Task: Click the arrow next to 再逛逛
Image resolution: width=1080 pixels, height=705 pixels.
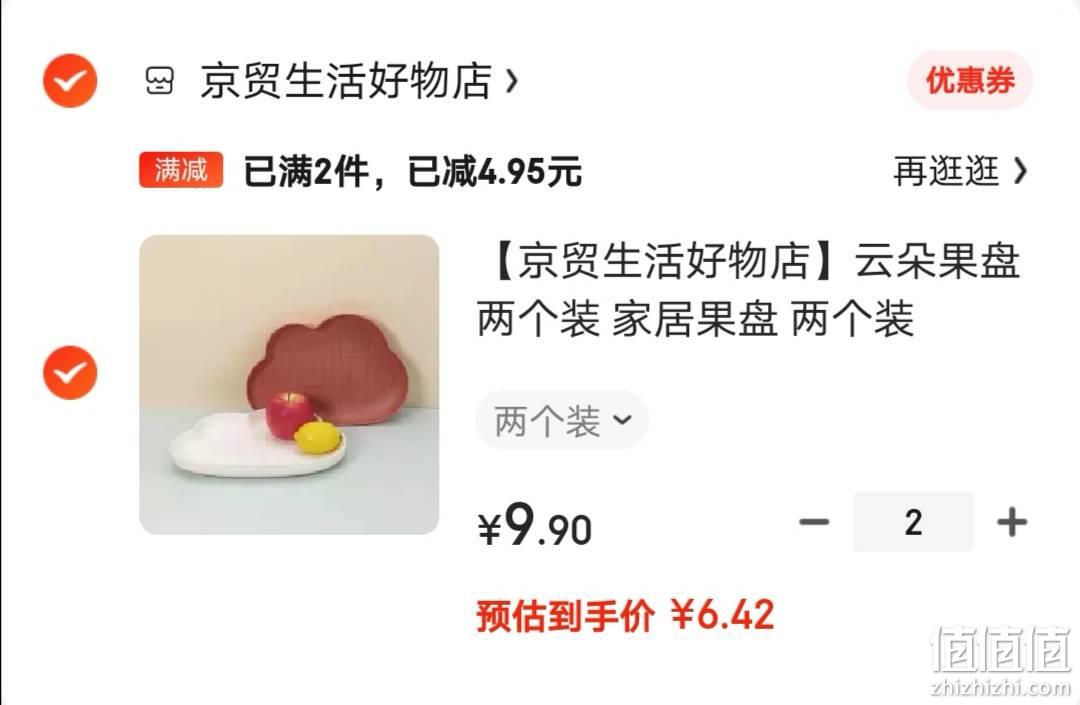Action: (1020, 171)
